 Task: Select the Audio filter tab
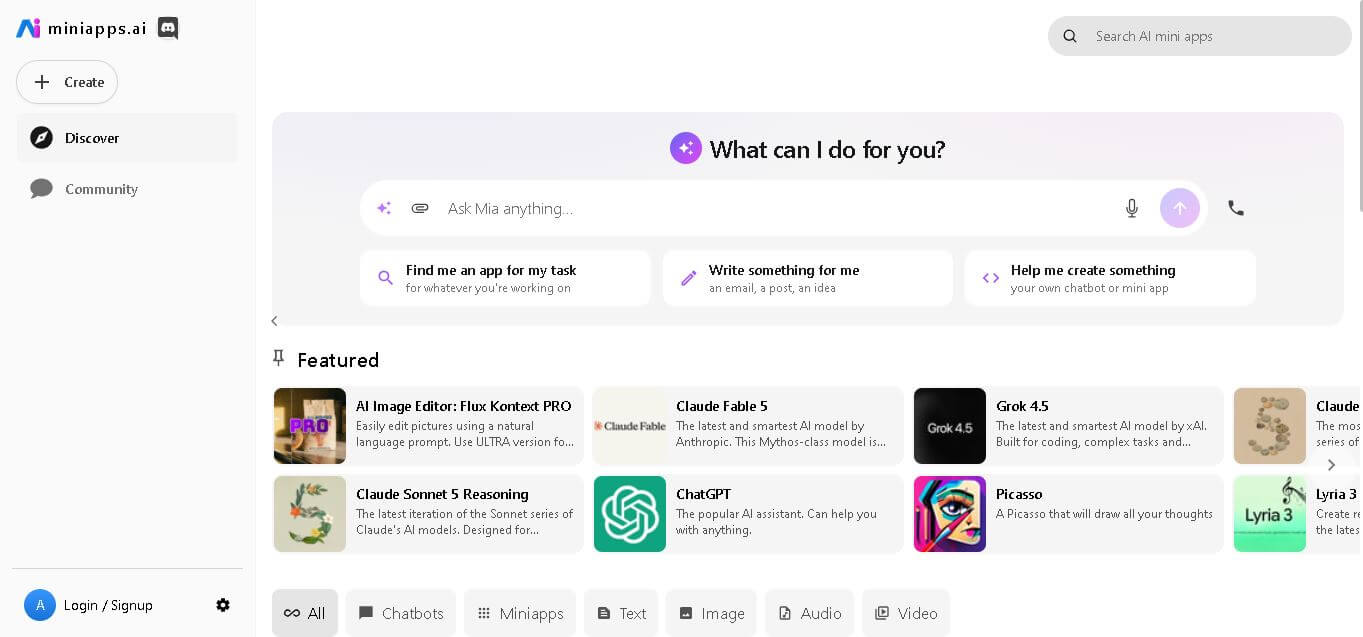click(x=810, y=613)
